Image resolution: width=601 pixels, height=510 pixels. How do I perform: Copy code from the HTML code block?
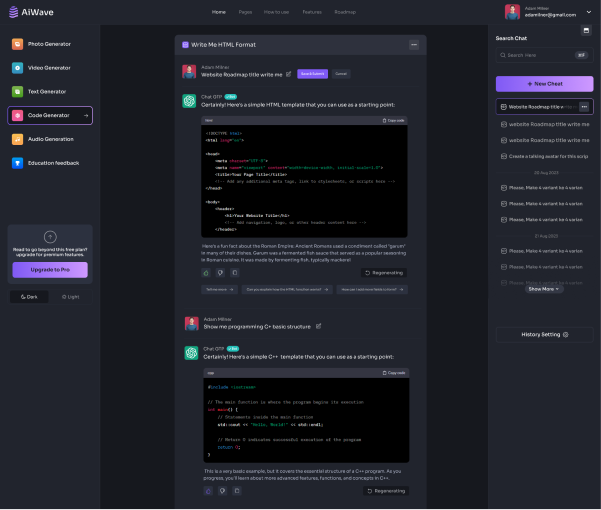tap(393, 120)
